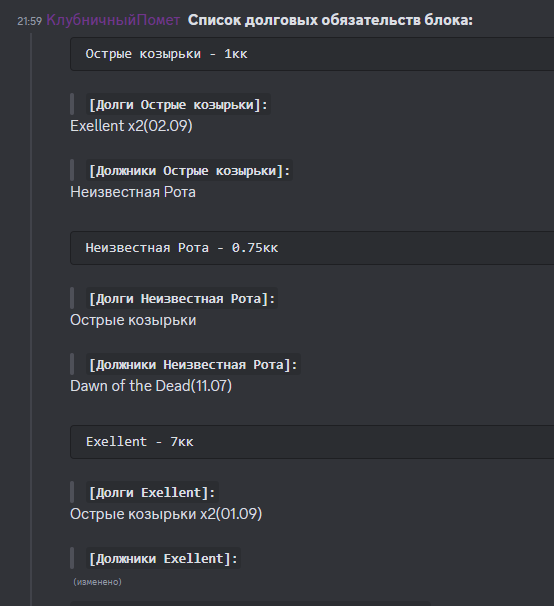Click the code block Exellent - 7кк
This screenshot has height=606, width=554.
click(312, 442)
